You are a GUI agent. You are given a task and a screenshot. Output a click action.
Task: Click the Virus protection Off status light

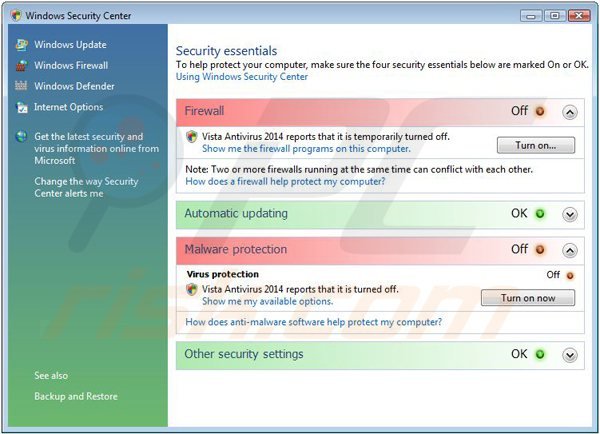point(570,275)
